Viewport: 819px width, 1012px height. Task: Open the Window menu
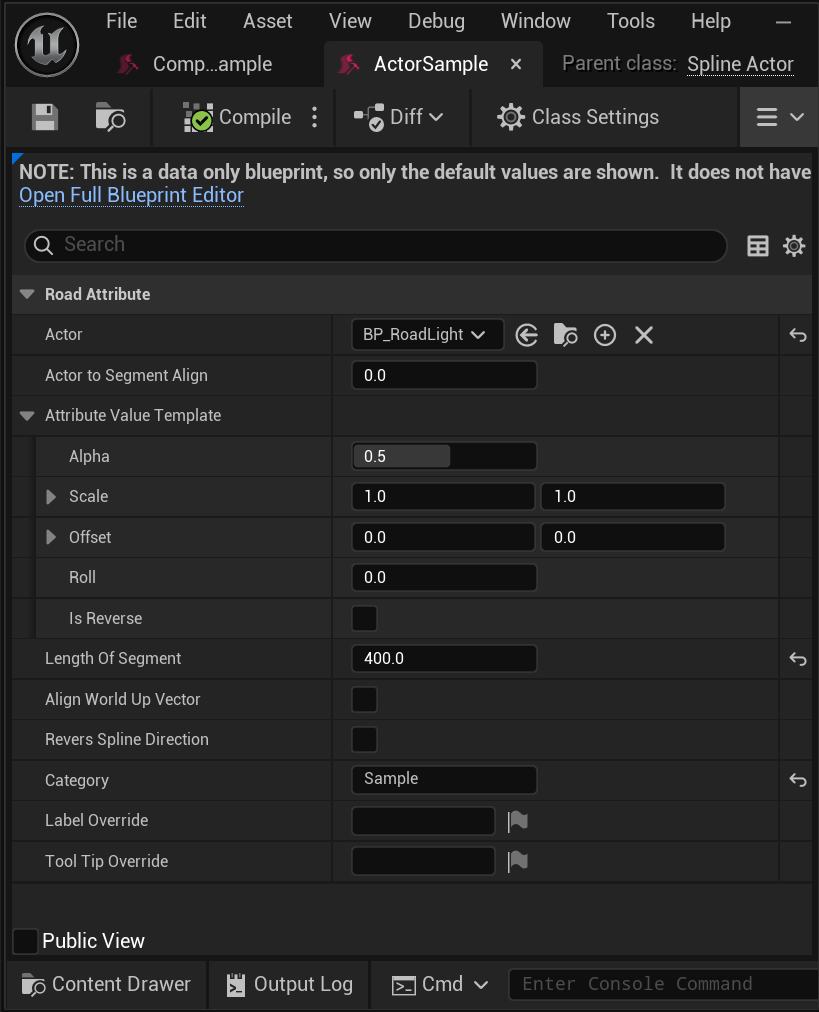point(536,21)
